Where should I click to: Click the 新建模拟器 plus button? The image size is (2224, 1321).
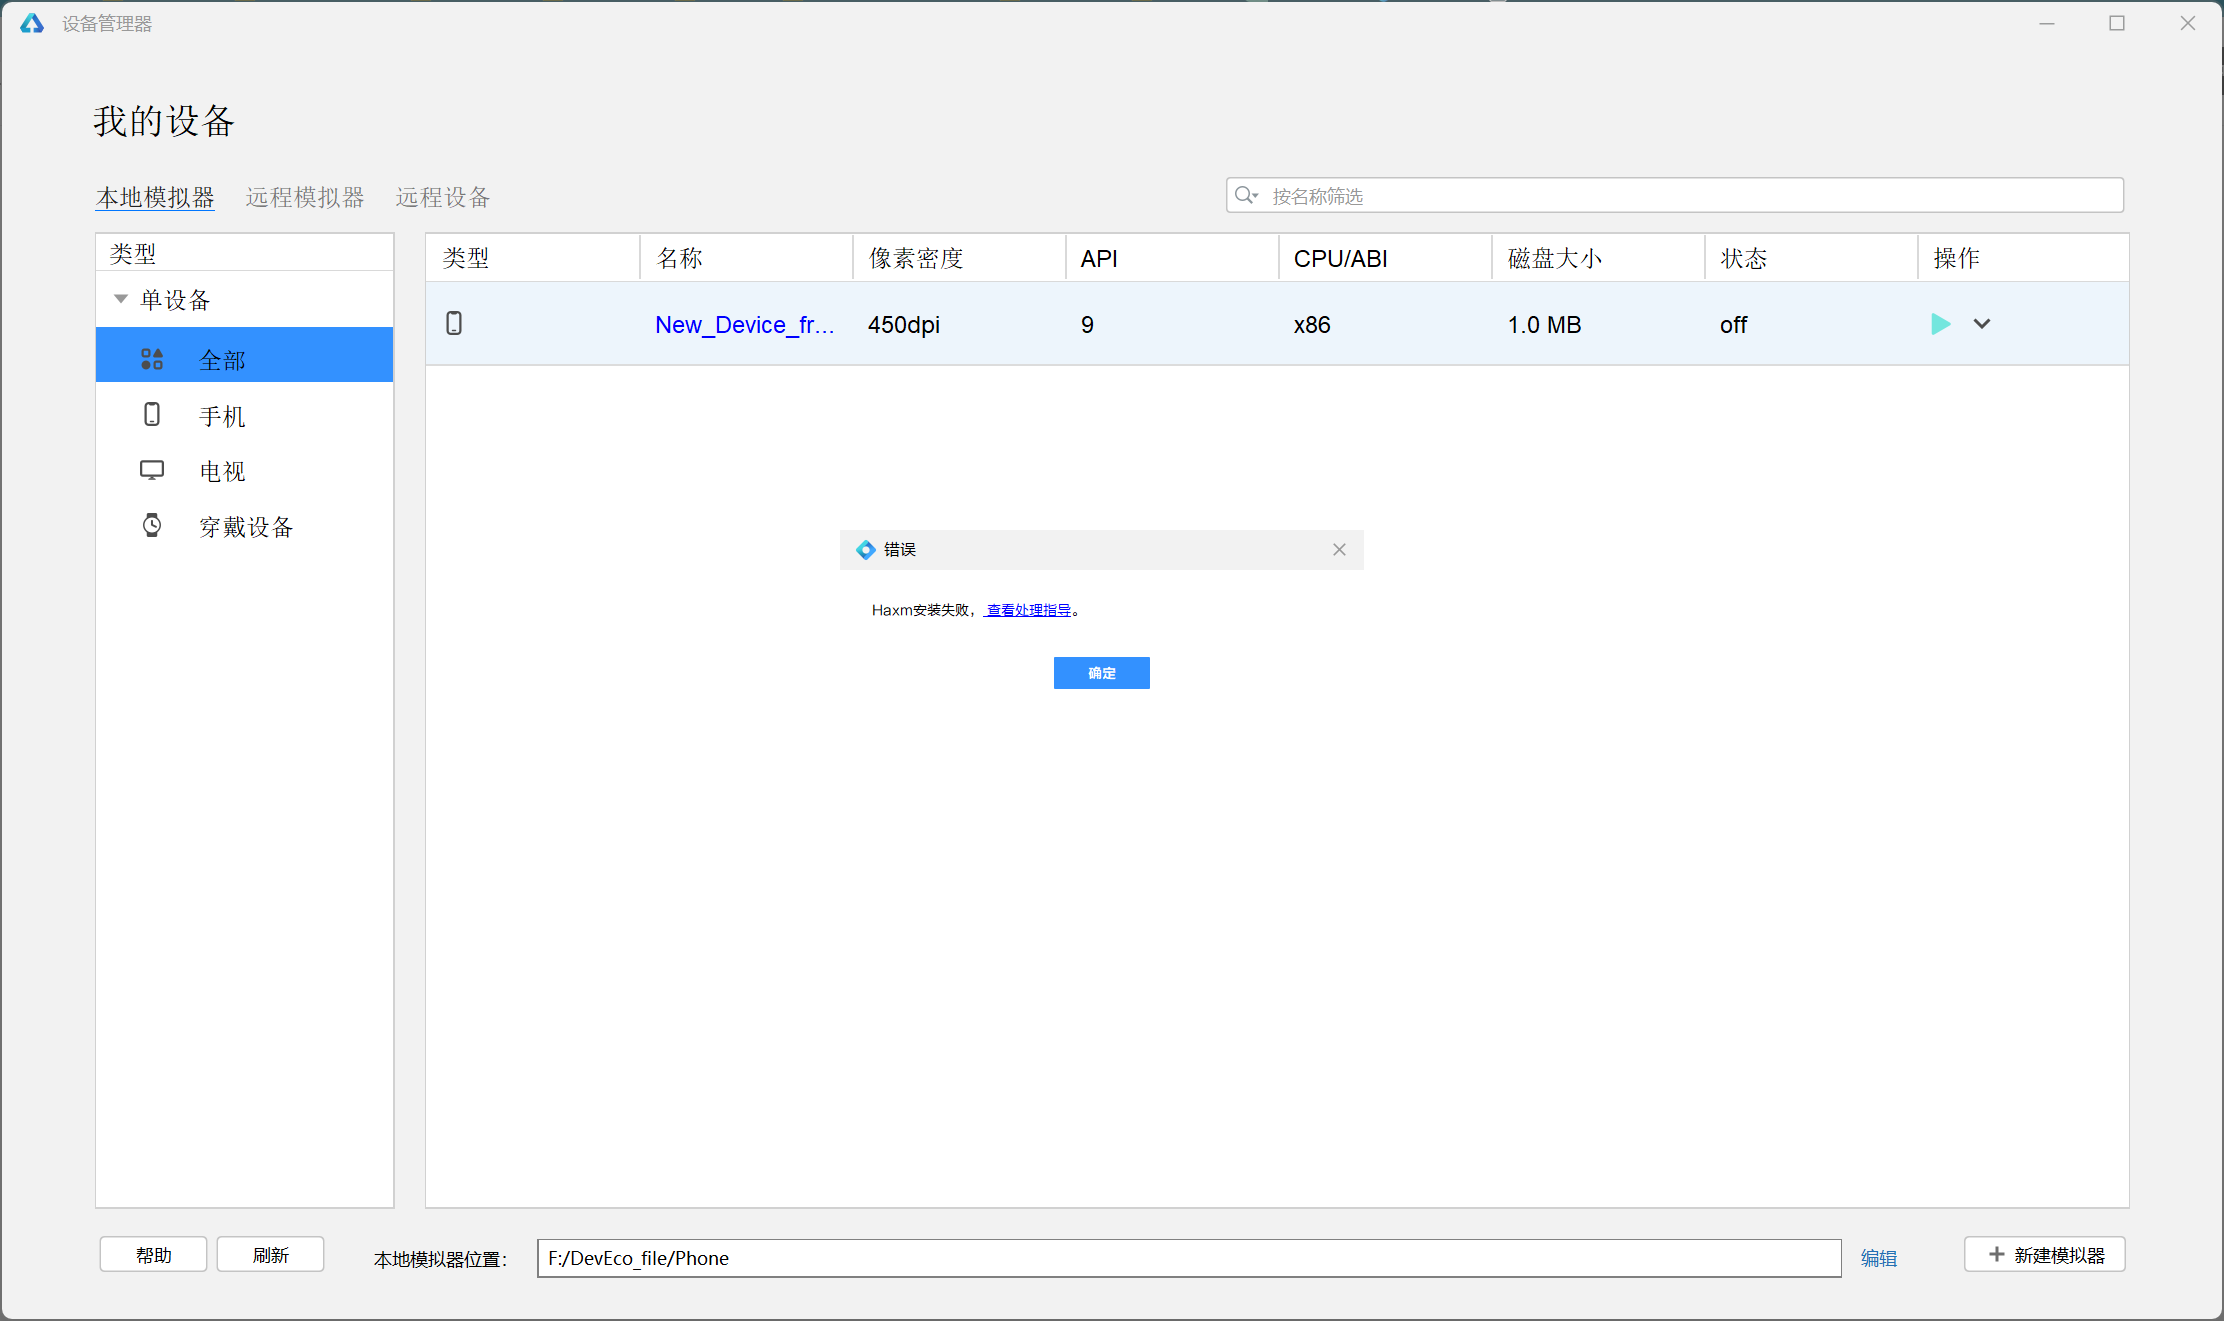pos(2045,1255)
